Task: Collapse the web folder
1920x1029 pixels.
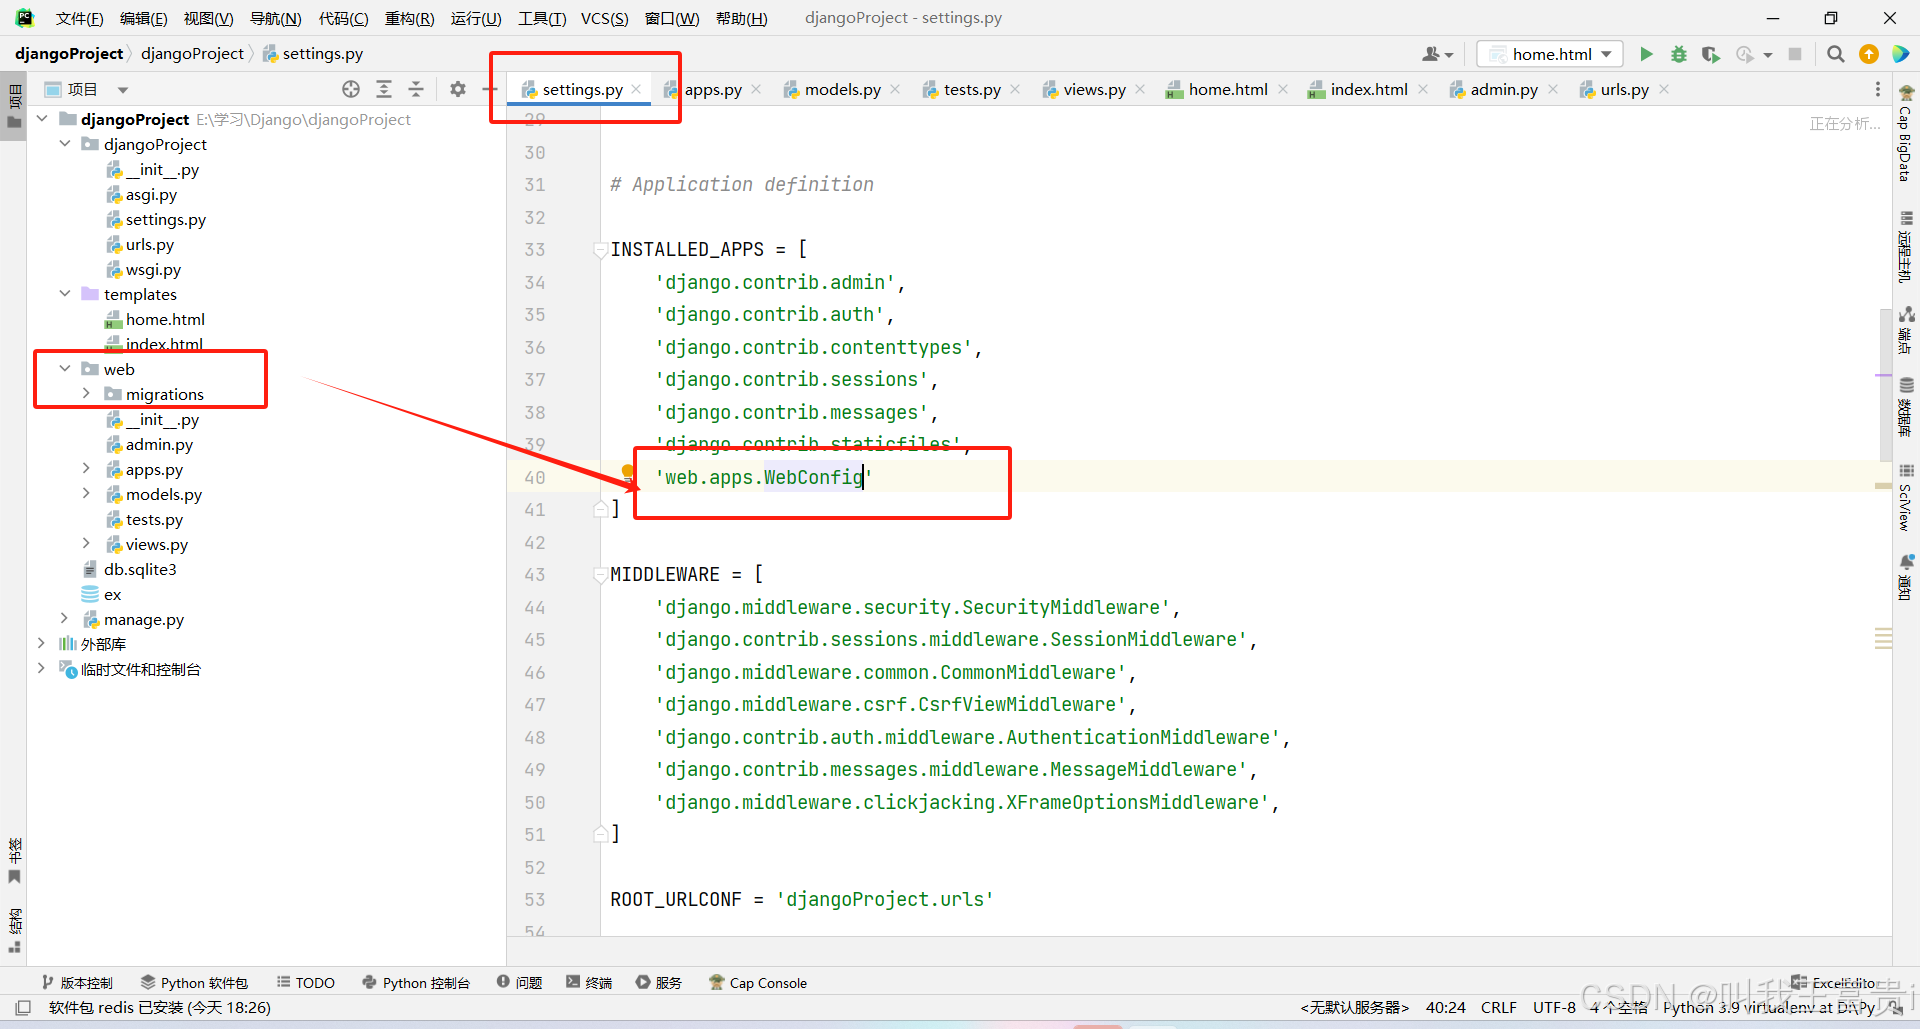Action: [x=65, y=369]
